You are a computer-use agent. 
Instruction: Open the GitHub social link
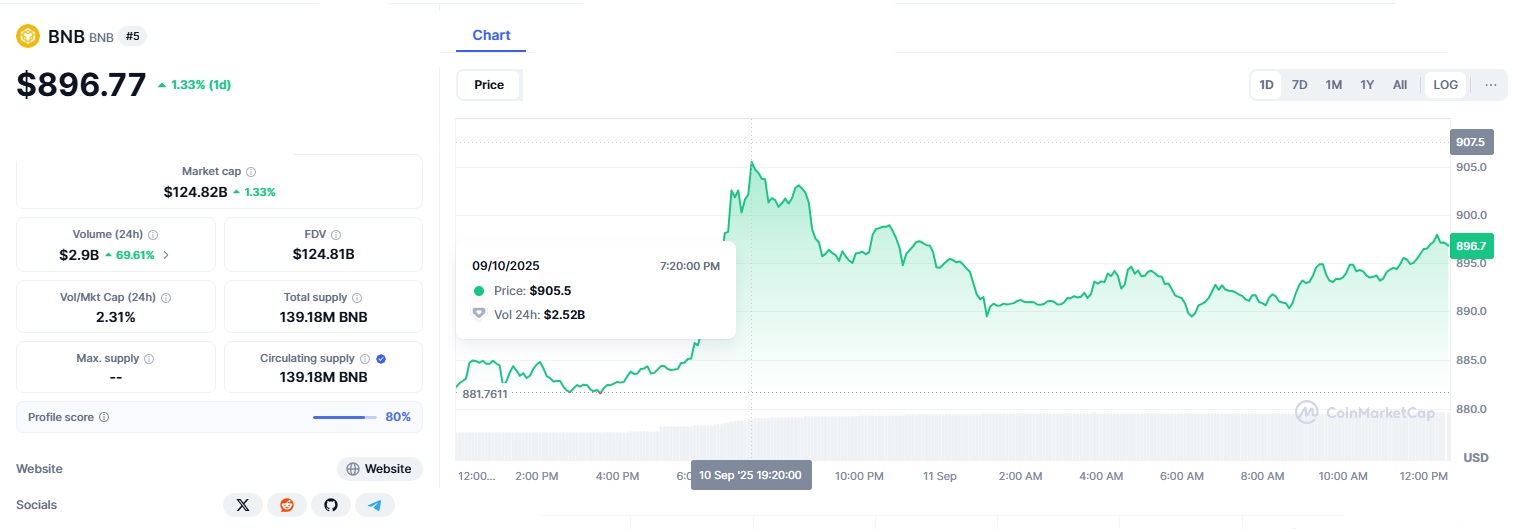(331, 505)
